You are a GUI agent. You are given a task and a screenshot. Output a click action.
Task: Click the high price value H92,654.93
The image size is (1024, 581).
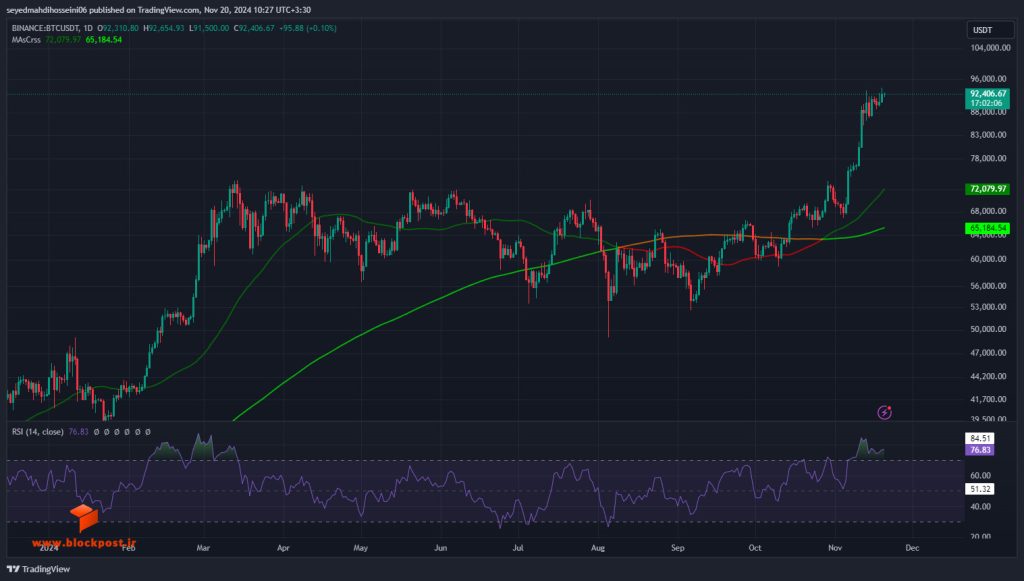coord(164,29)
